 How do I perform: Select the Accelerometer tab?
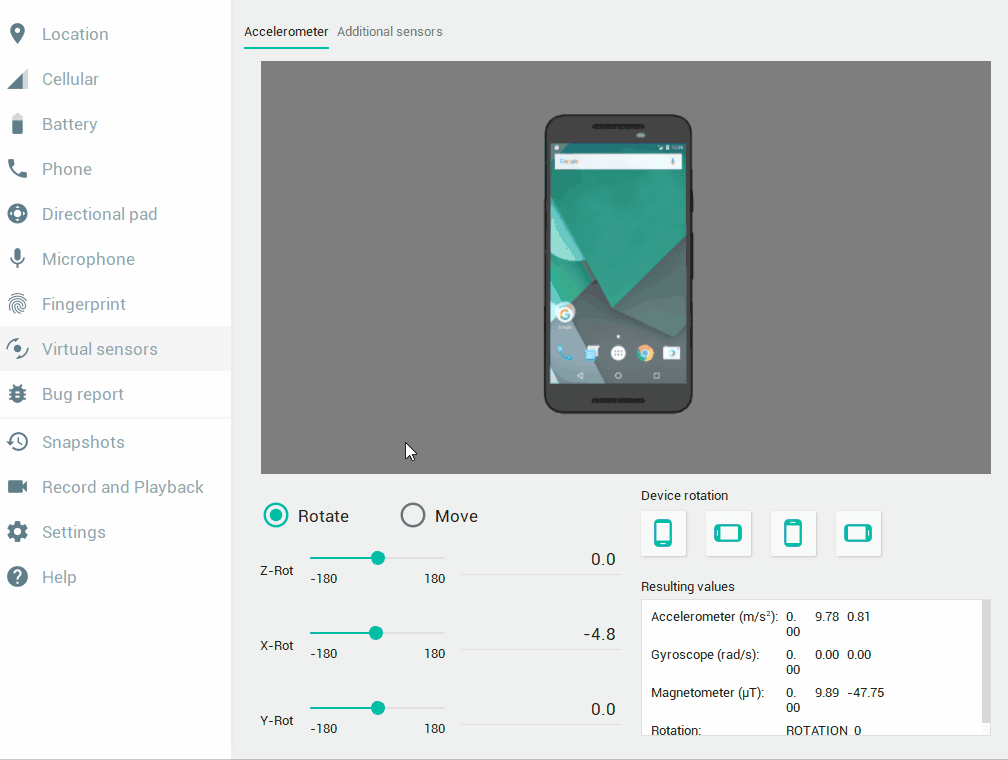(x=286, y=32)
